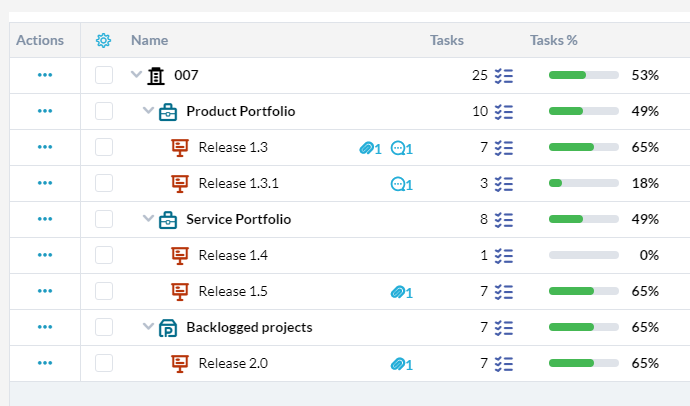Click the Release 1.4 project icon

click(x=180, y=256)
